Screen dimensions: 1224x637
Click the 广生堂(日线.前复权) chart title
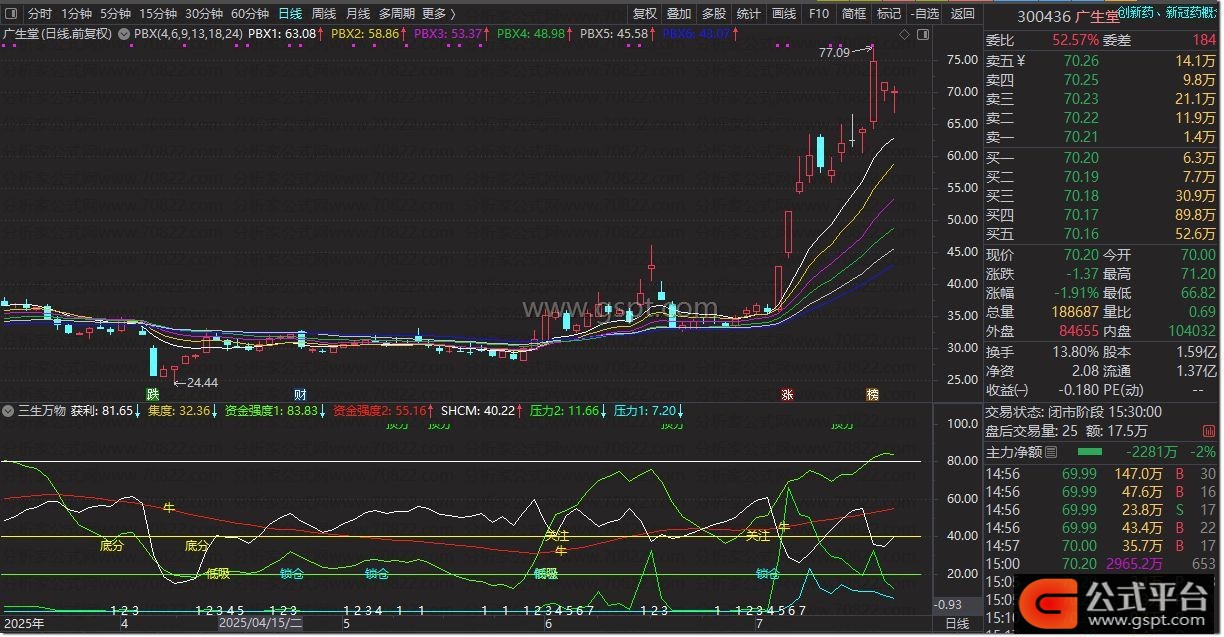click(x=58, y=34)
